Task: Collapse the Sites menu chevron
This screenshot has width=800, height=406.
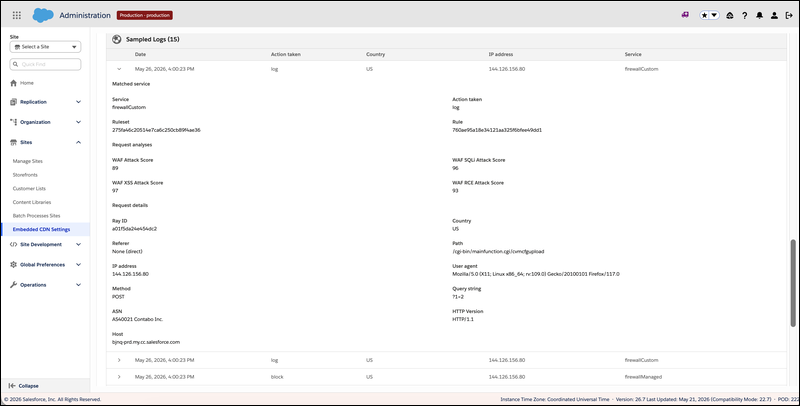Action: click(78, 142)
